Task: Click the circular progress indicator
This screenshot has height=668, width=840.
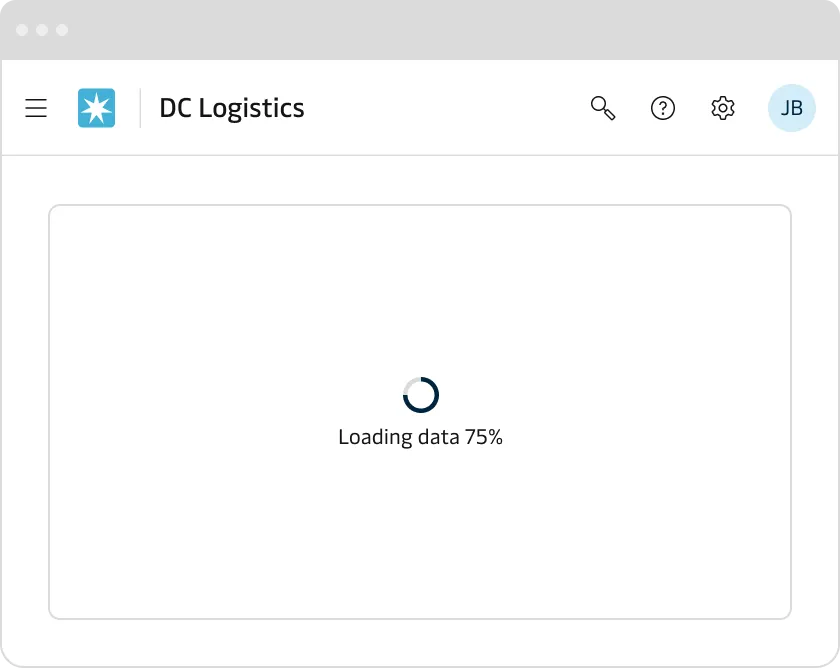Action: pos(420,394)
